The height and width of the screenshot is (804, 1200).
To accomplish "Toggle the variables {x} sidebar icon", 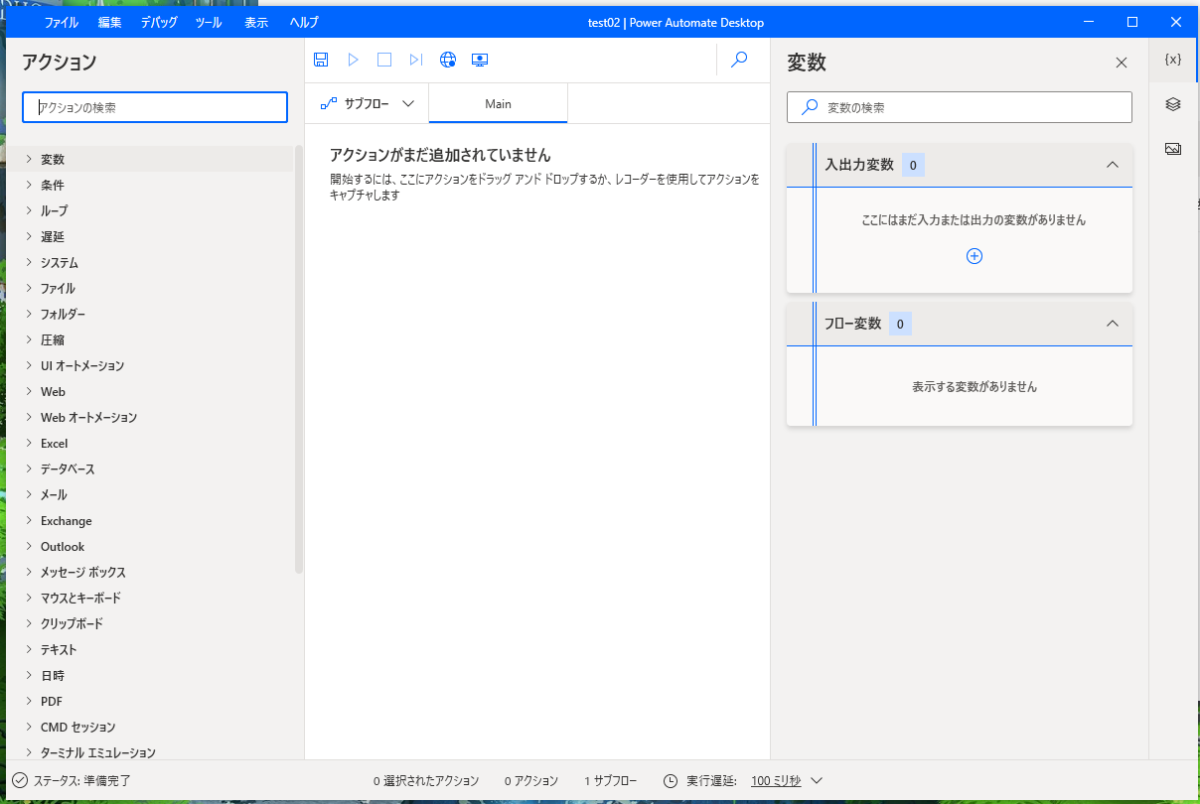I will (x=1173, y=60).
